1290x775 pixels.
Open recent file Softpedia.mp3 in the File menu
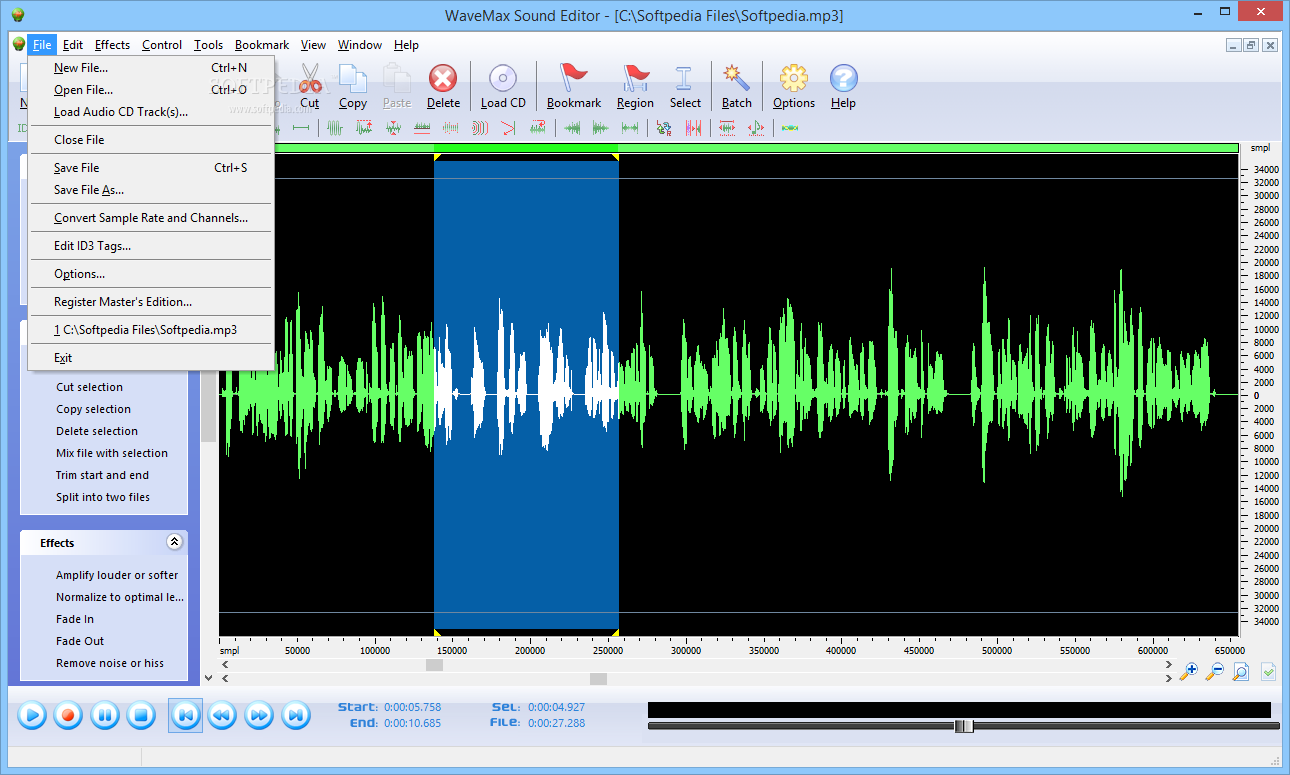150,330
